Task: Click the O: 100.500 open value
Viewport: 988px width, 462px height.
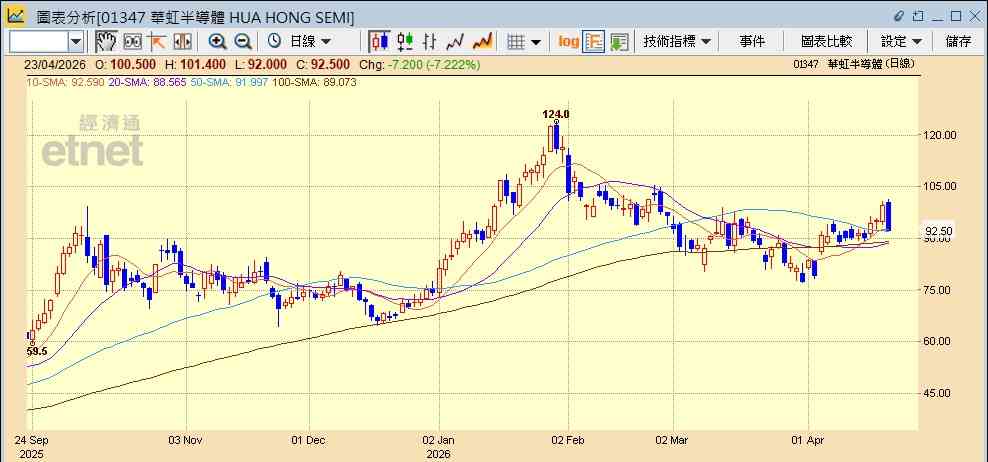Action: coord(125,64)
